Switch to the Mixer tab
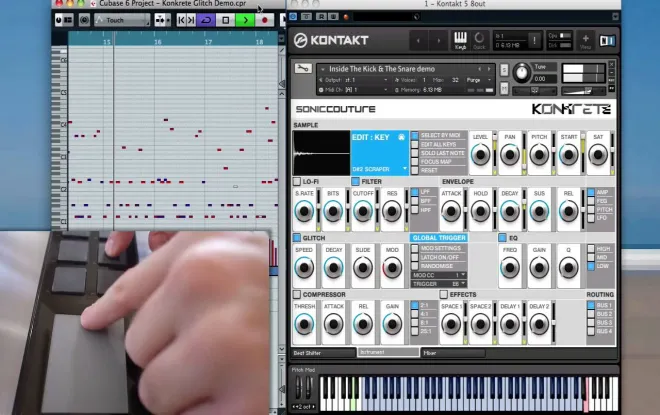The image size is (660, 415). [x=453, y=353]
